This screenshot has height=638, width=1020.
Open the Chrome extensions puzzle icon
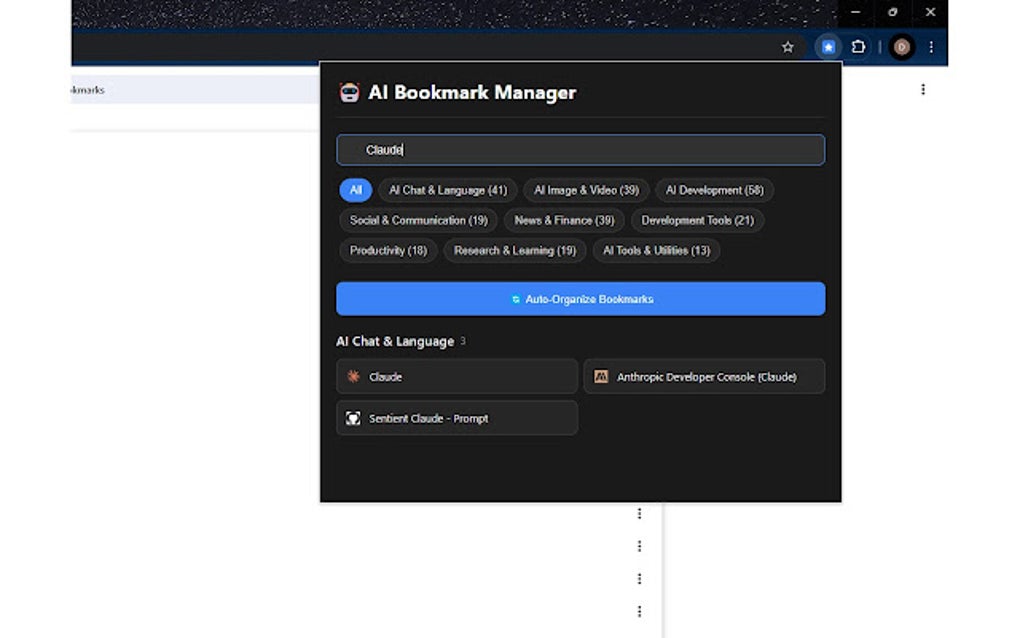click(x=858, y=46)
